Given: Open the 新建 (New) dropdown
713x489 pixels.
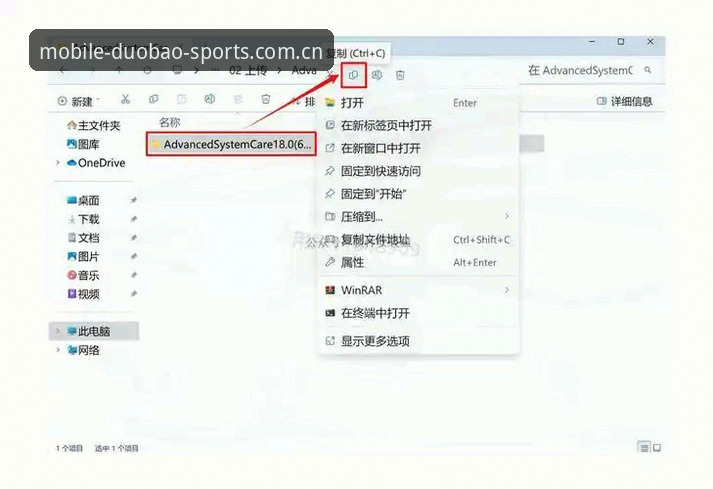Looking at the screenshot, I should pyautogui.click(x=78, y=101).
